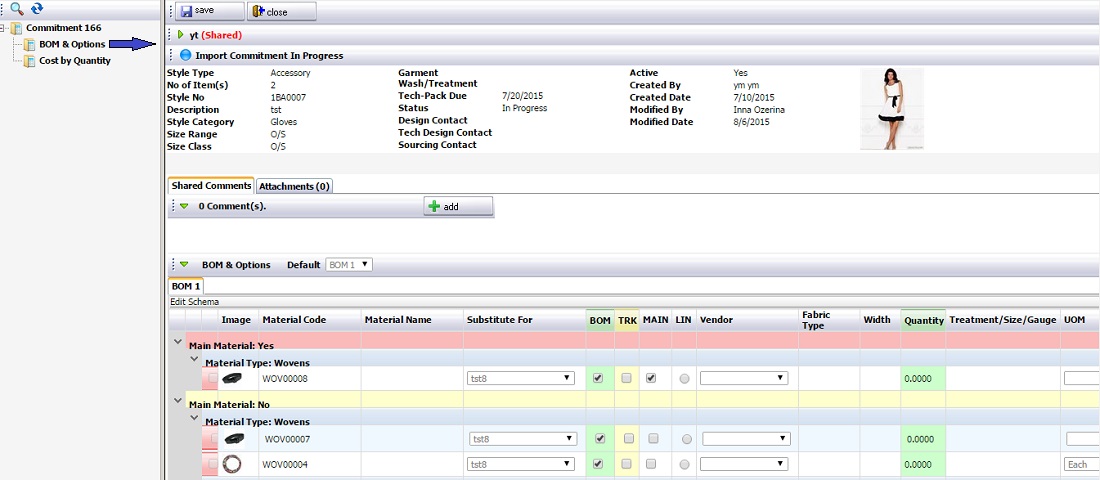The width and height of the screenshot is (1100, 480).
Task: Click the add comment button
Action: (x=458, y=206)
